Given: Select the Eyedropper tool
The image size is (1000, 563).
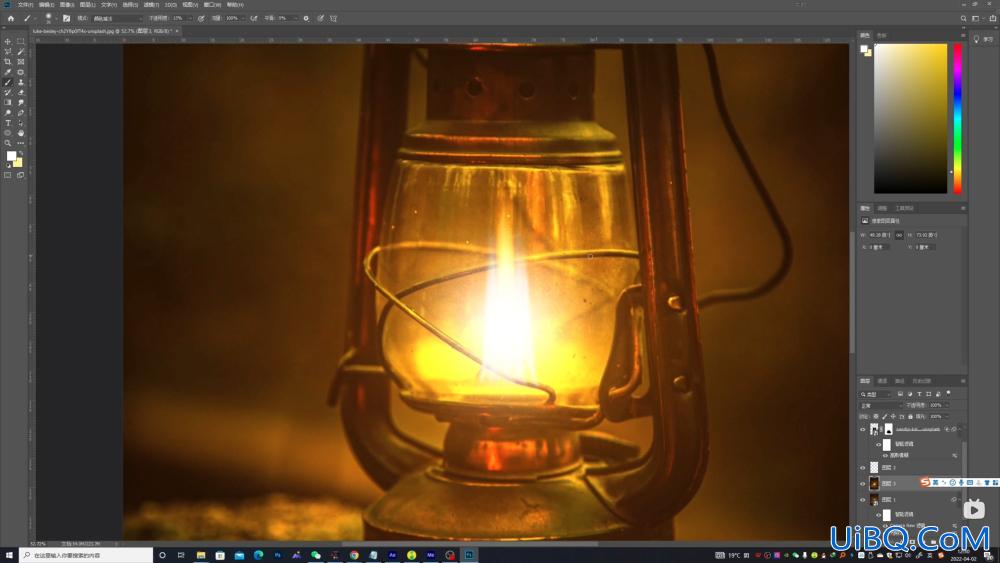Looking at the screenshot, I should [x=8, y=72].
